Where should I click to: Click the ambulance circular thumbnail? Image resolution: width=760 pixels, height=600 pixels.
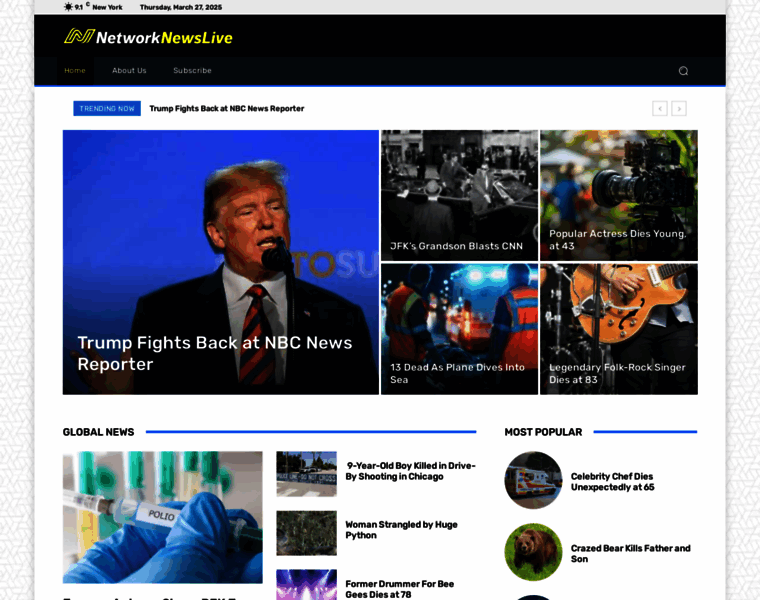[533, 480]
